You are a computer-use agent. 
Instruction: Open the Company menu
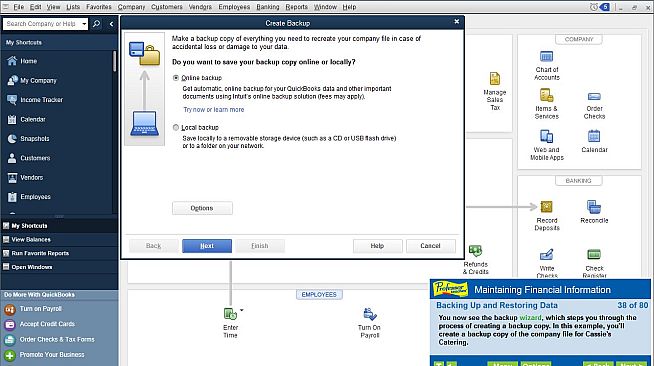(131, 7)
